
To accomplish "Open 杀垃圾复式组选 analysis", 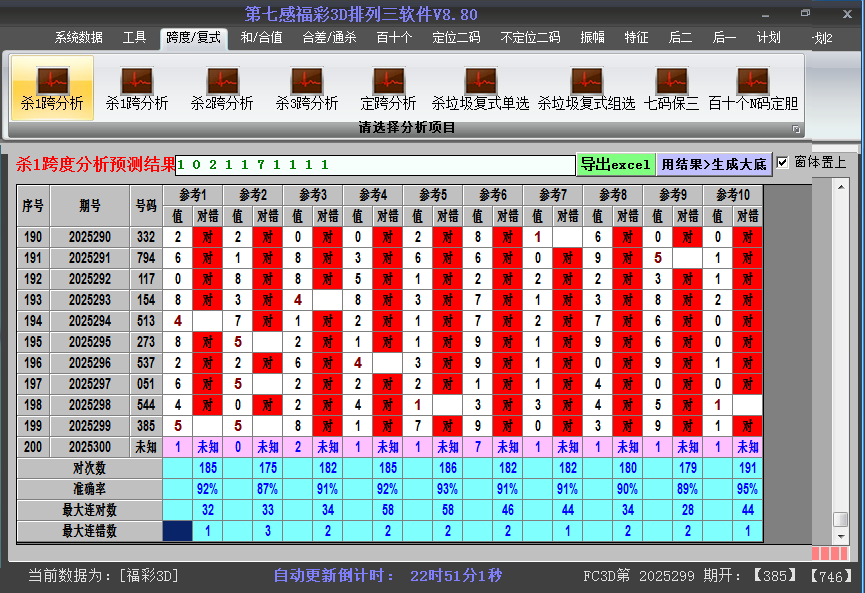I will (586, 88).
